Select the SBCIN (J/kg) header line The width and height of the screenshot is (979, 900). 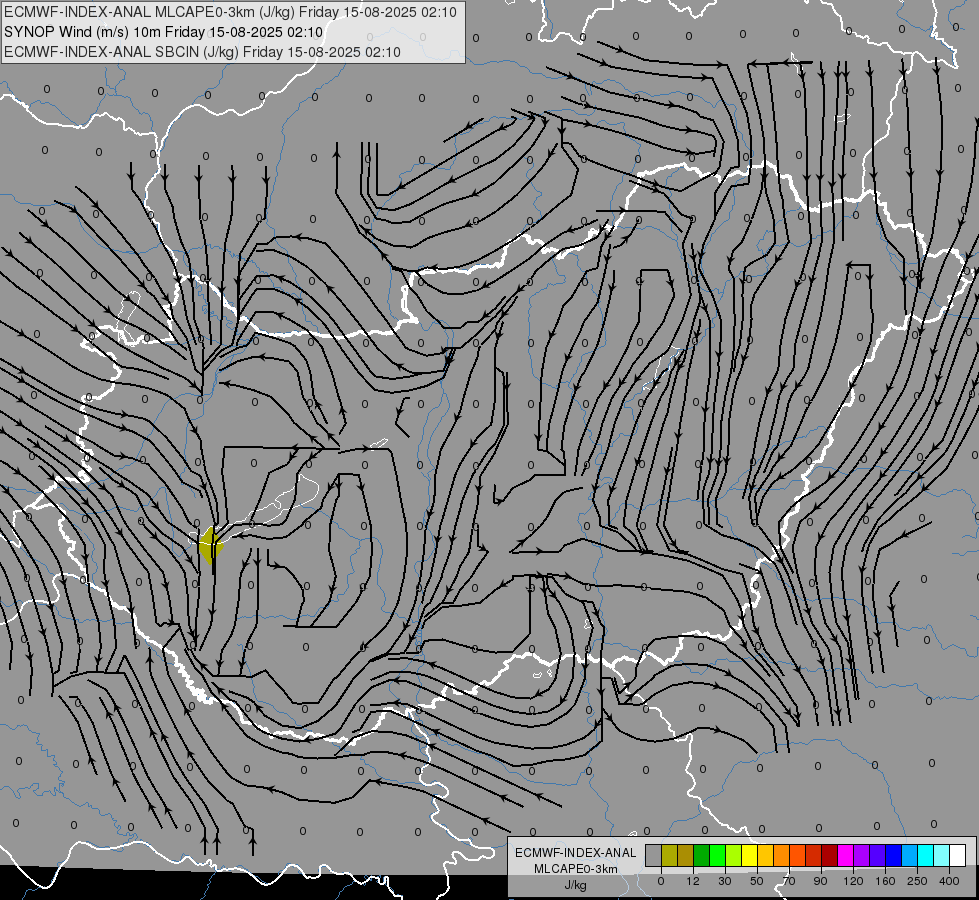click(202, 52)
